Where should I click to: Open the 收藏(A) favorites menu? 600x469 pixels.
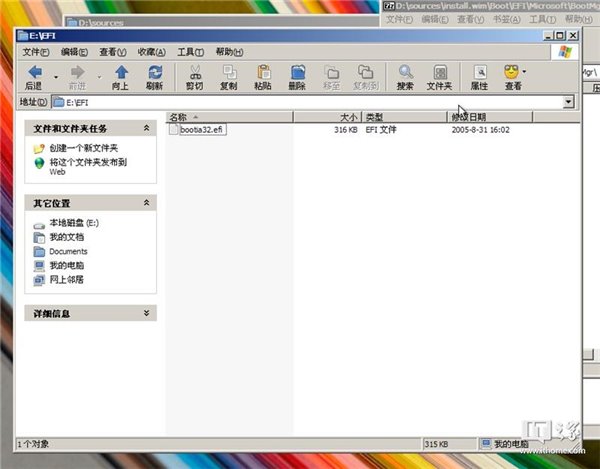152,52
